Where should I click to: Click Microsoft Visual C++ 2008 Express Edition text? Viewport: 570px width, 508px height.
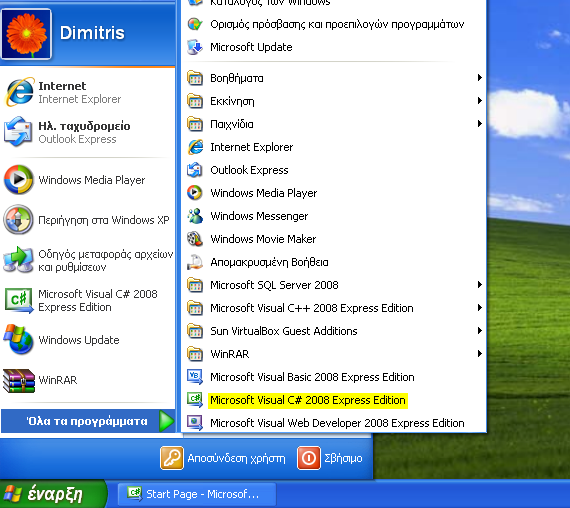coord(312,308)
